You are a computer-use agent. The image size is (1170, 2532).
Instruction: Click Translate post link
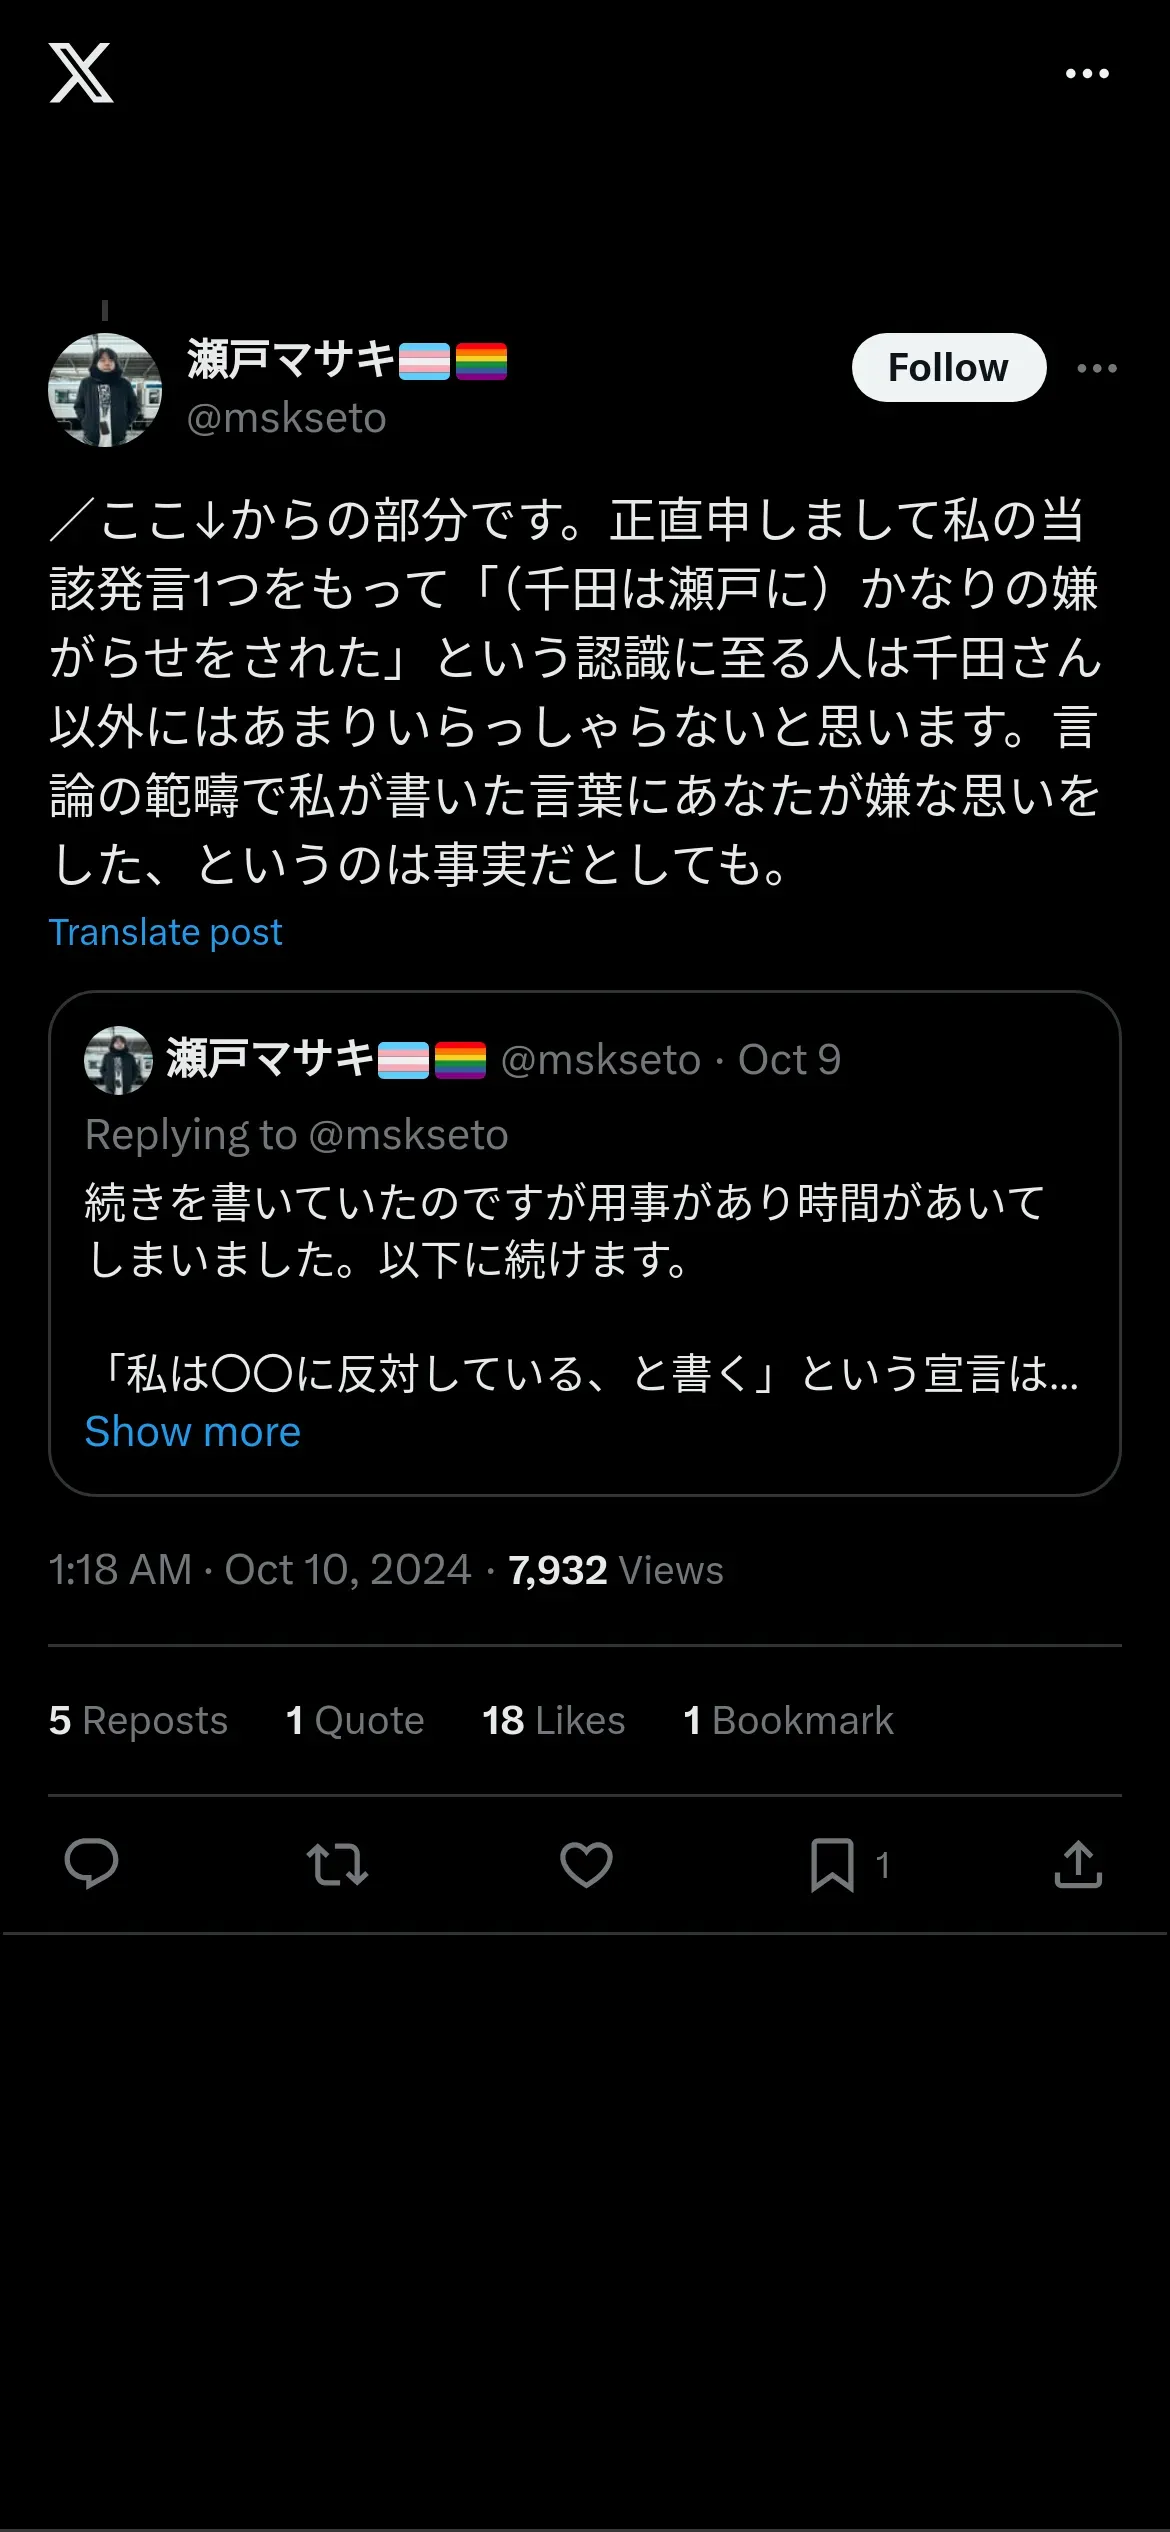[x=166, y=932]
